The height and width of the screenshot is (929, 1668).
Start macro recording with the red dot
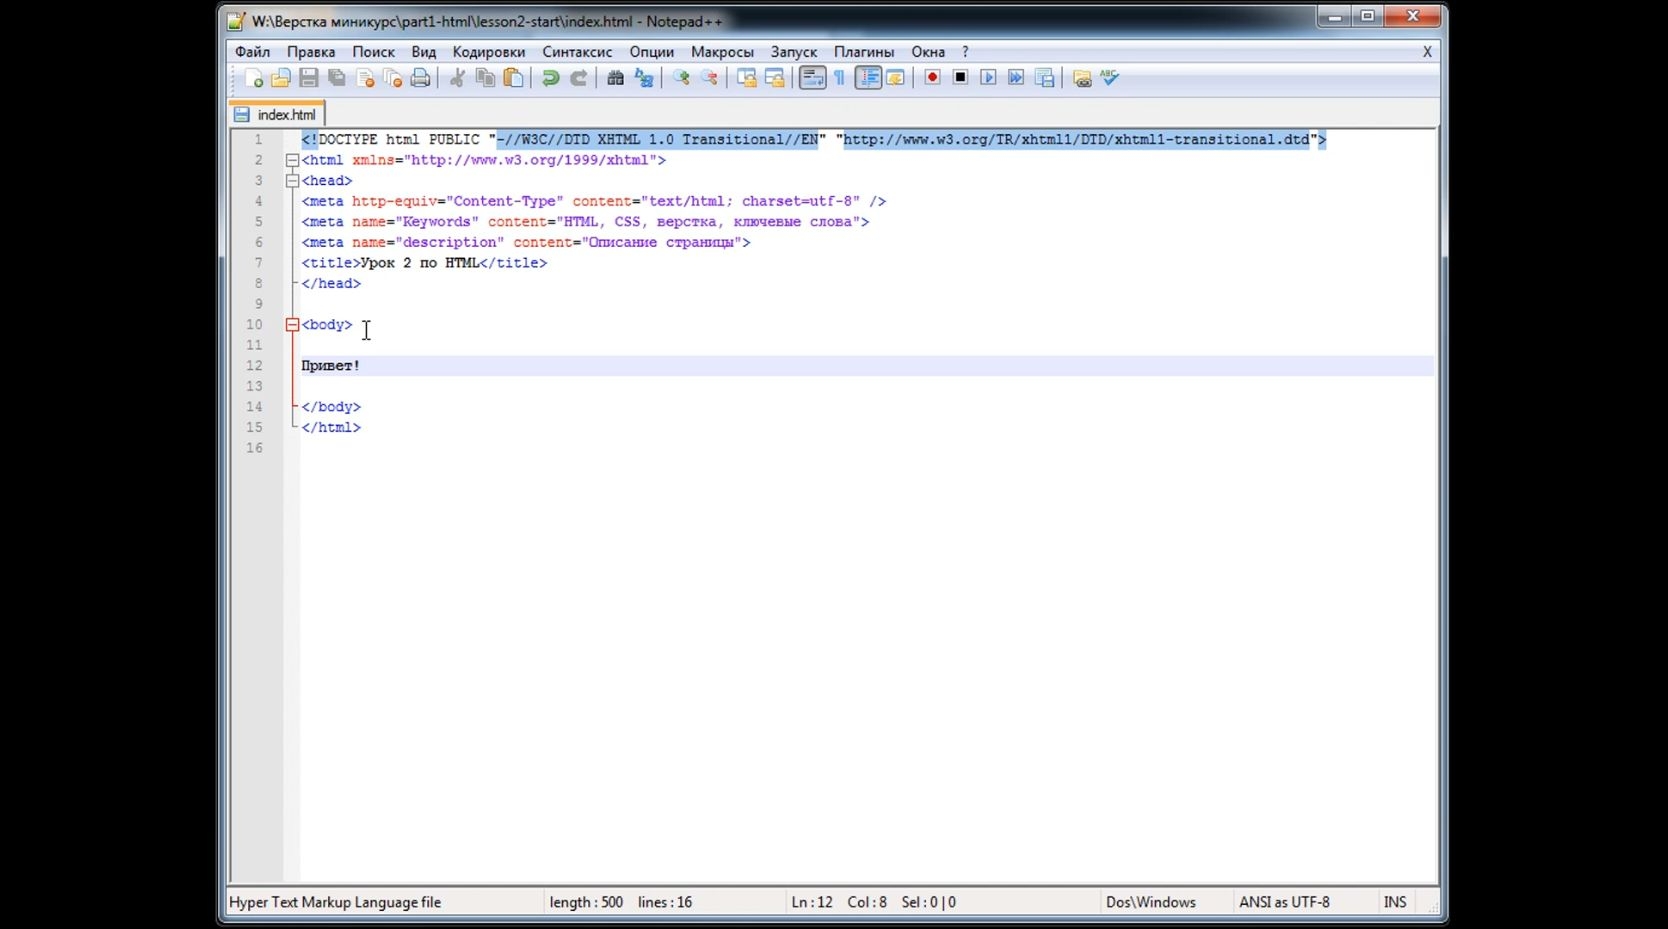(x=932, y=78)
